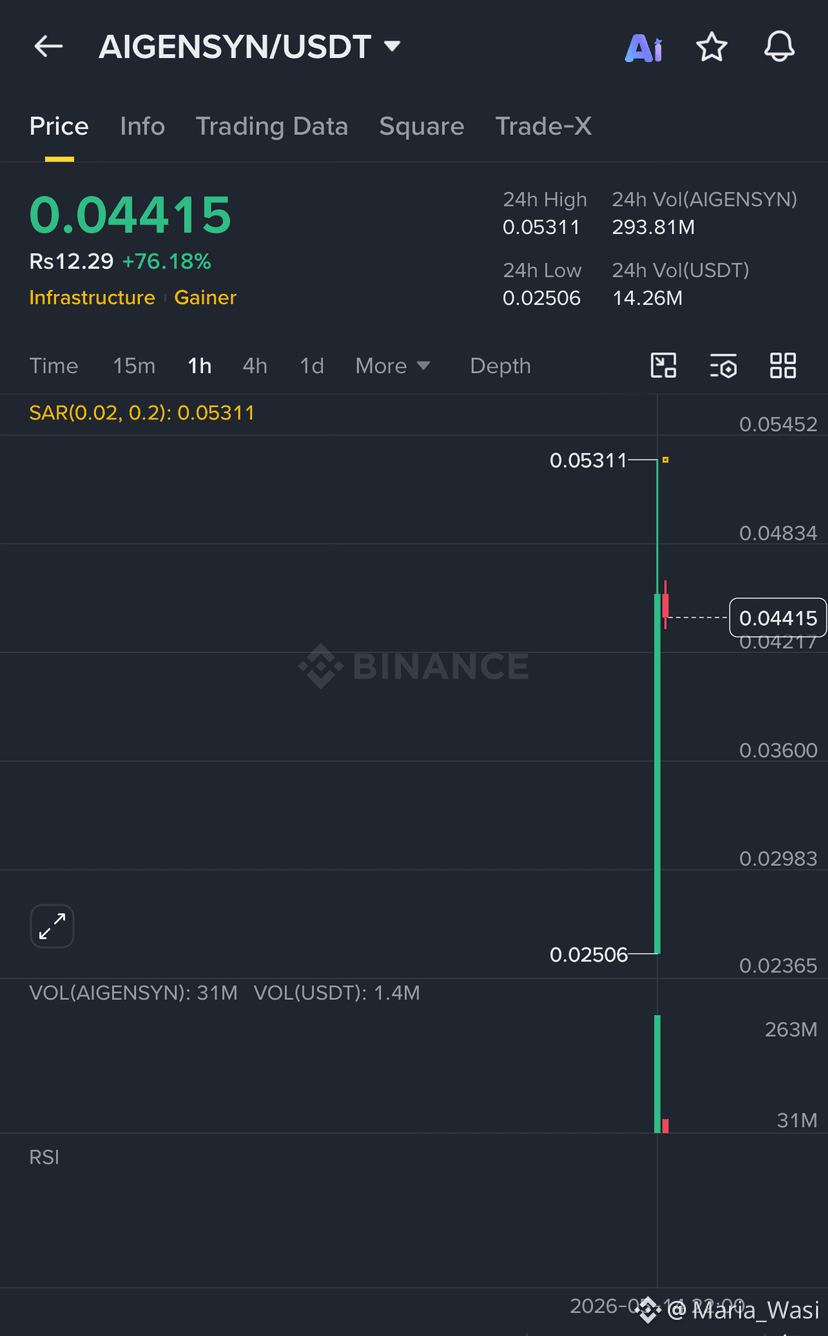Open the Ai assistant icon
Viewport: 828px width, 1336px height.
644,47
